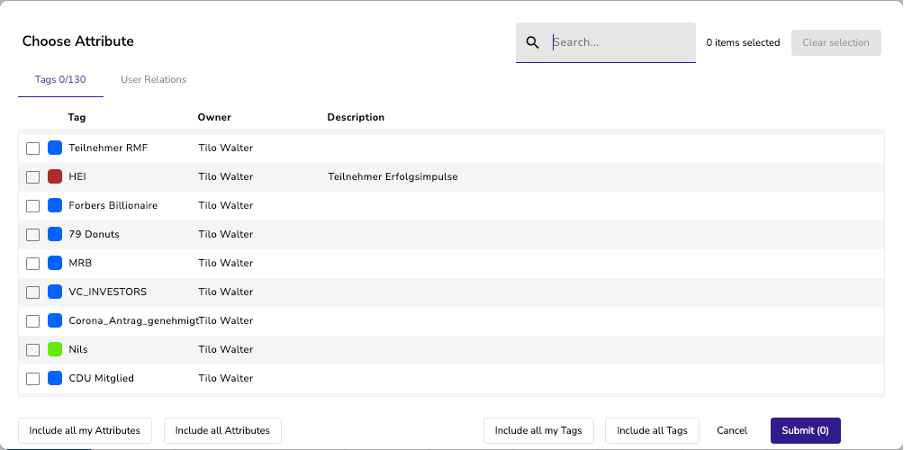904x450 pixels.
Task: Click the Include all Tags button
Action: (x=652, y=430)
